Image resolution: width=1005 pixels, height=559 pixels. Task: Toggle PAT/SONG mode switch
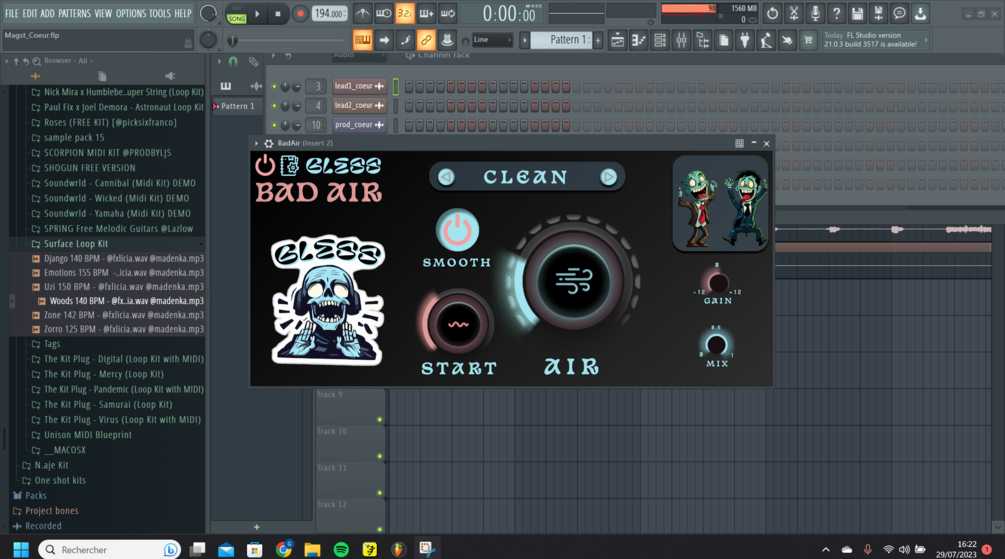[x=237, y=14]
